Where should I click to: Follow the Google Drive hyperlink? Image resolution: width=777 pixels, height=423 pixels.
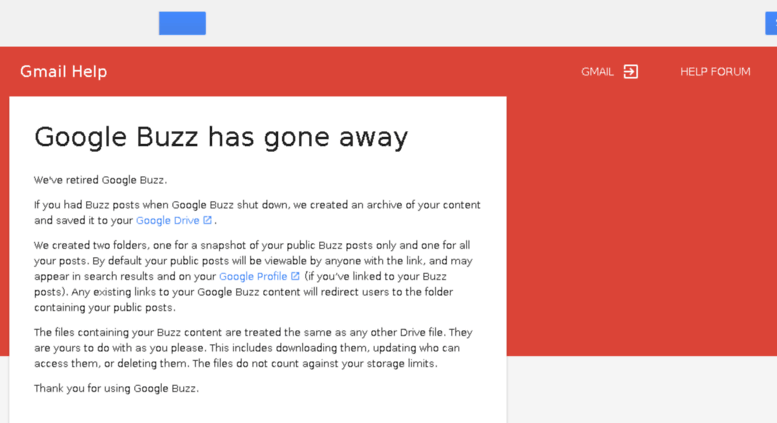coord(167,221)
